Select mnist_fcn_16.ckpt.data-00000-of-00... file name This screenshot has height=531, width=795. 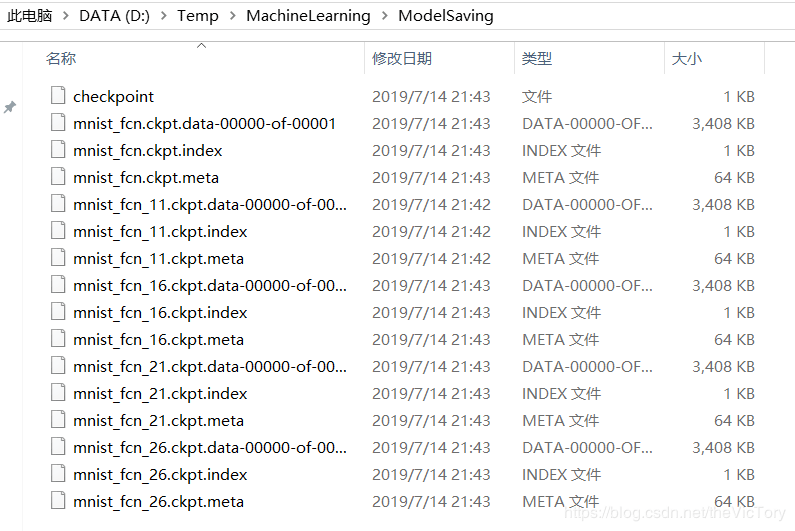tap(210, 286)
